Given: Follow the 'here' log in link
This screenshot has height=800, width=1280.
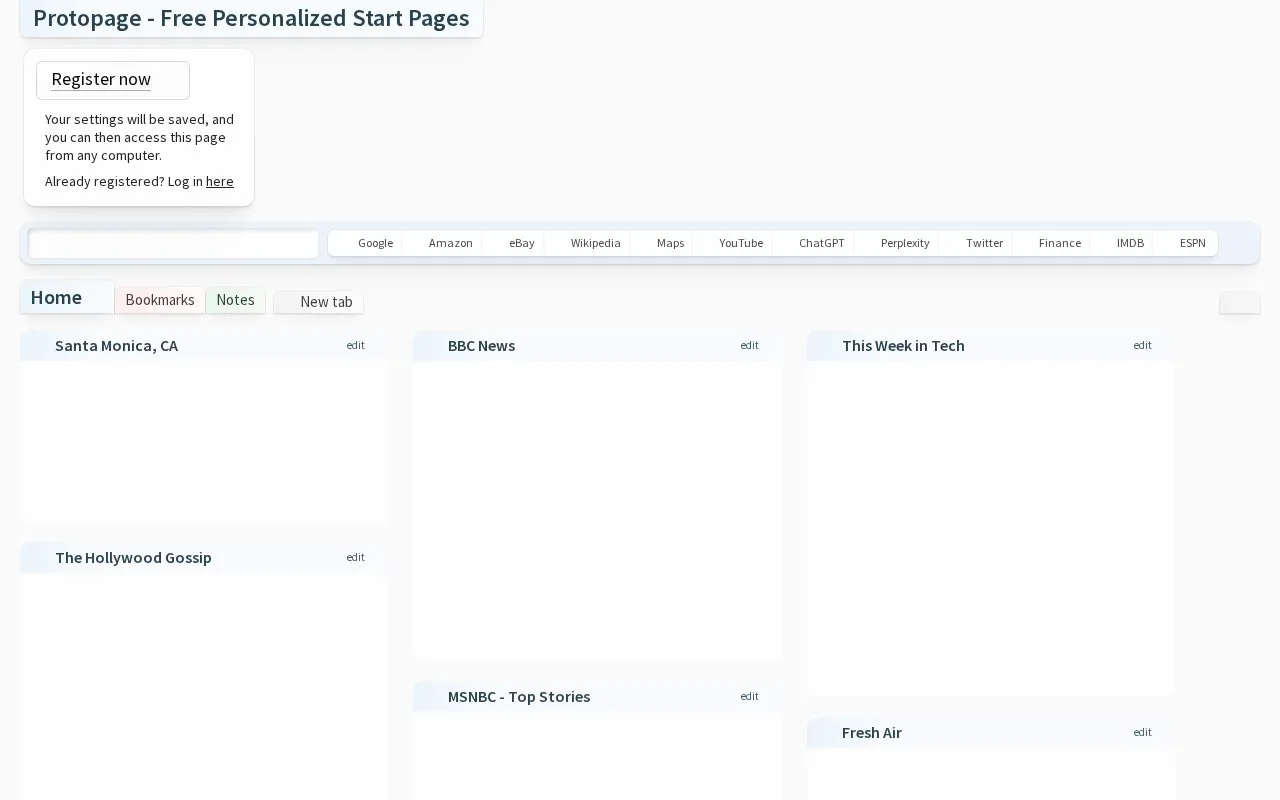Looking at the screenshot, I should pos(220,181).
